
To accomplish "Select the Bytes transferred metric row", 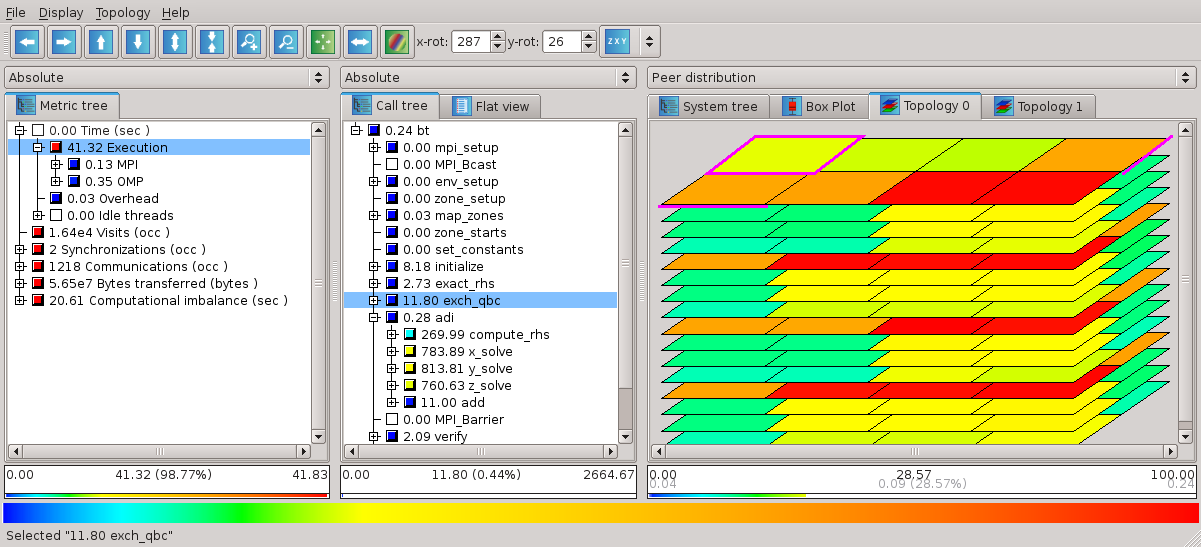I will click(x=145, y=283).
